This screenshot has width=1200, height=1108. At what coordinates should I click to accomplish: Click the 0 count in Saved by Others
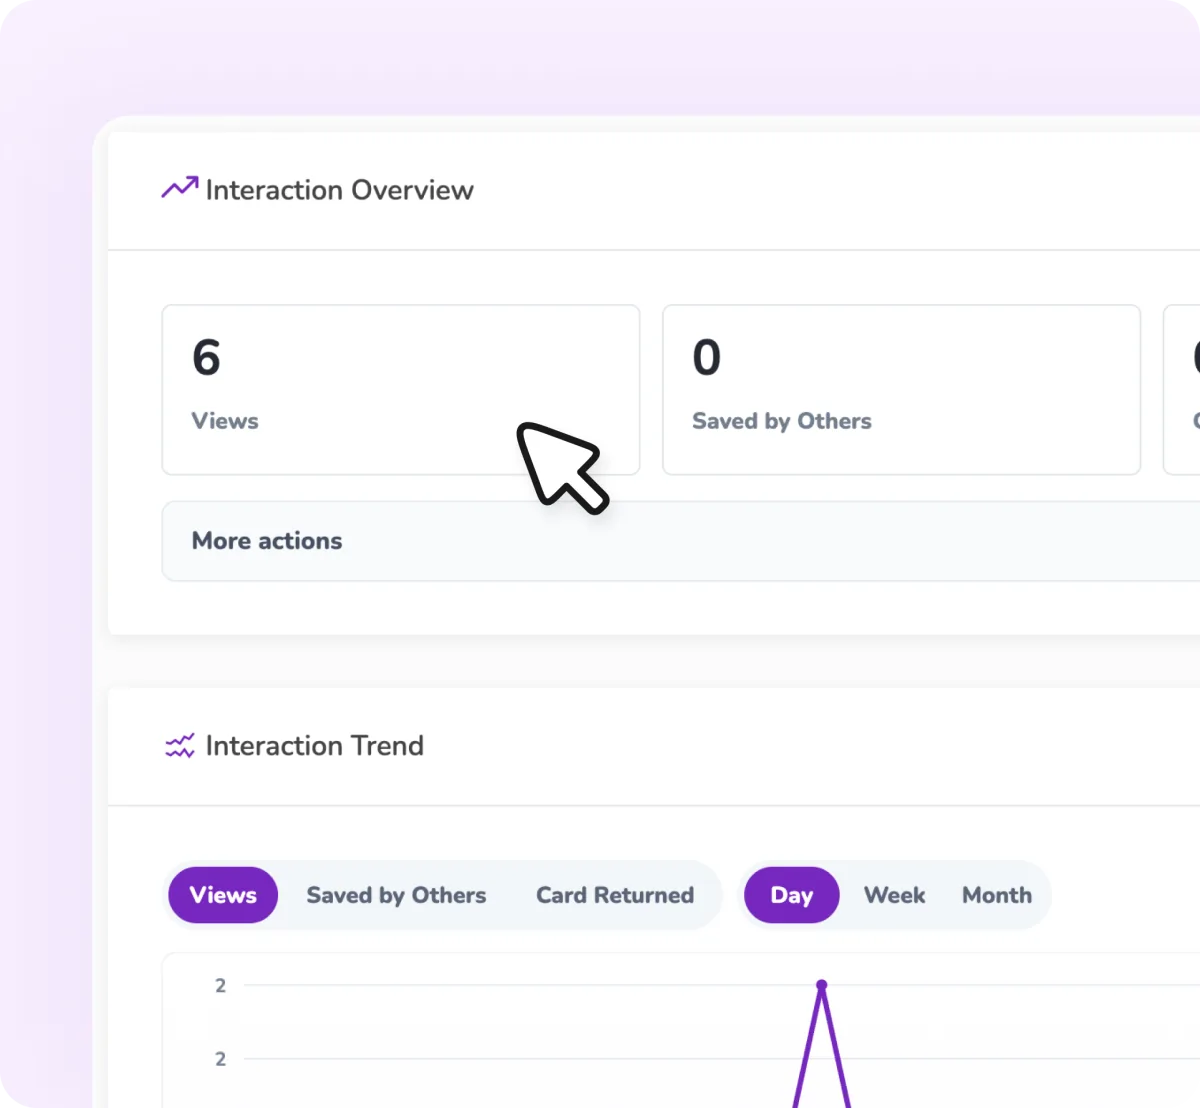click(707, 357)
